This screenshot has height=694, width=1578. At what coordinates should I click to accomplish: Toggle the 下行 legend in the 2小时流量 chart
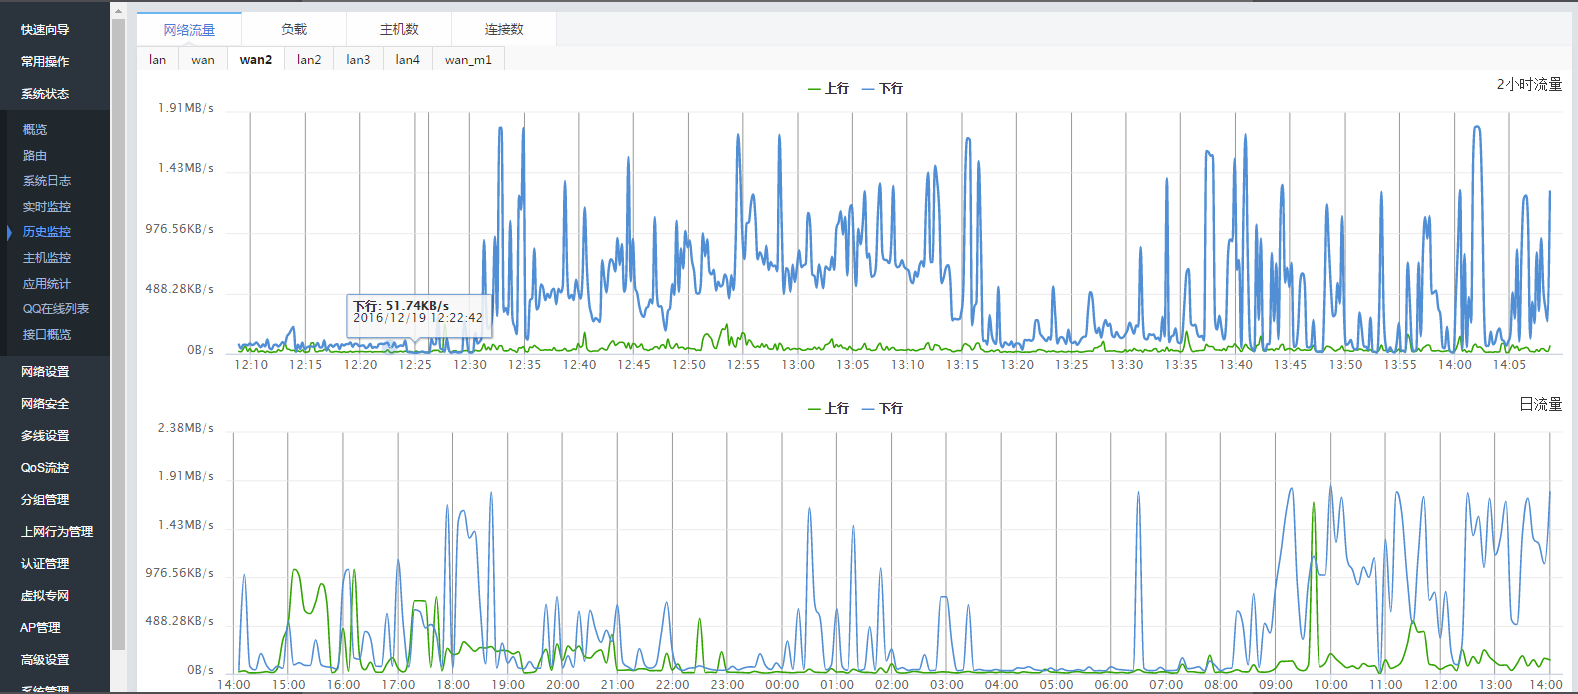[x=882, y=89]
